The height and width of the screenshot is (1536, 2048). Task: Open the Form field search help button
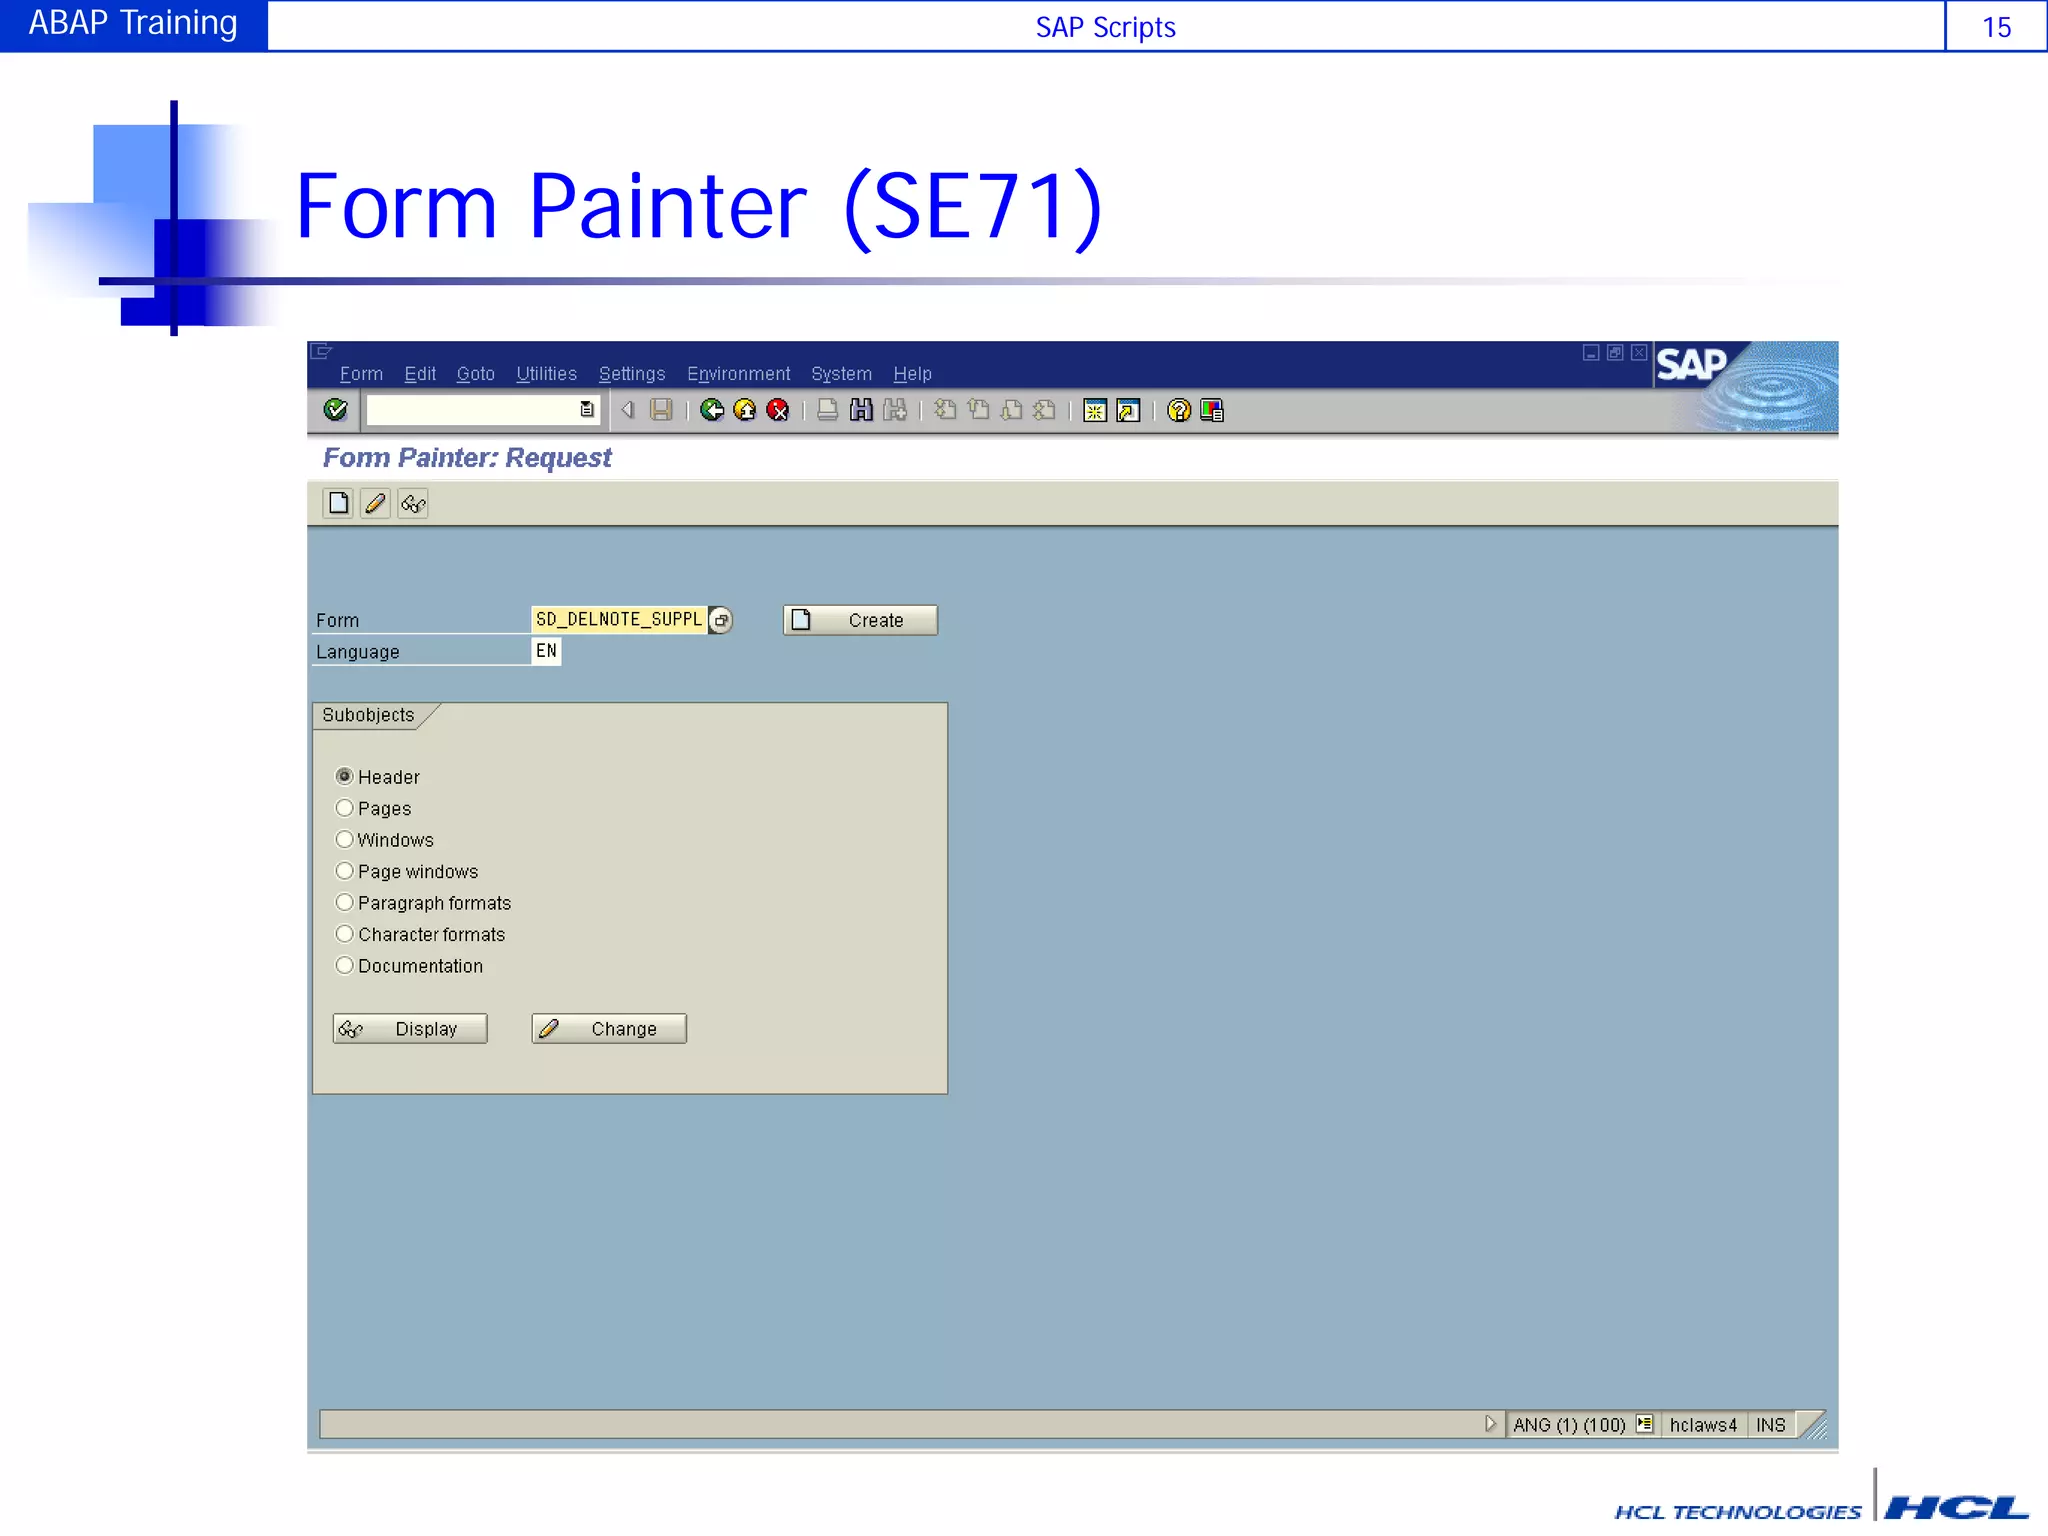click(721, 620)
